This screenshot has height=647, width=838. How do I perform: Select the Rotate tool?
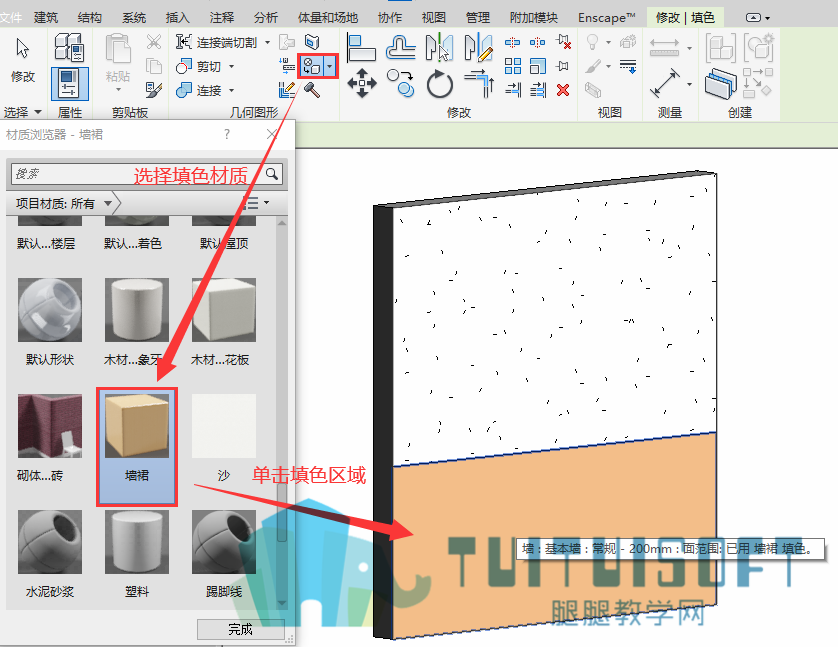[x=439, y=84]
